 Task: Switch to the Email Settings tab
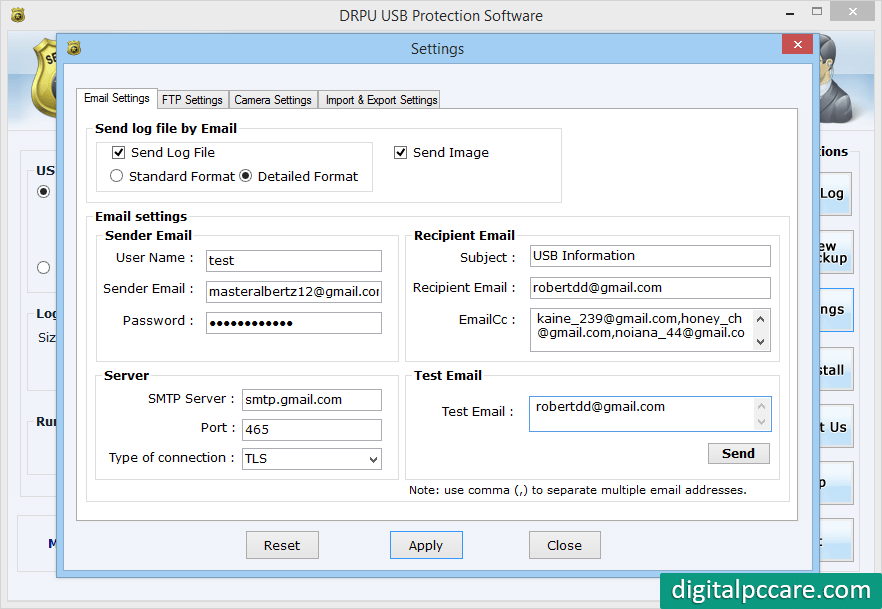[x=116, y=98]
